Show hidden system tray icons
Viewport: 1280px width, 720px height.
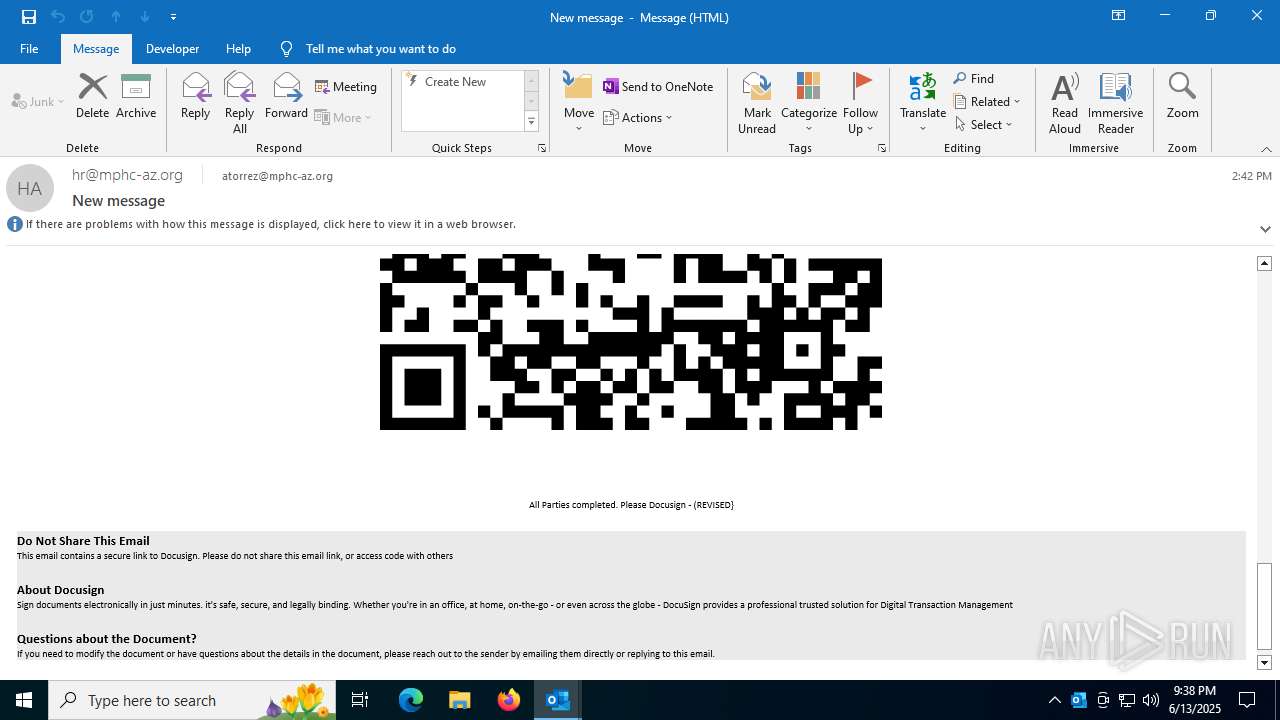1054,700
